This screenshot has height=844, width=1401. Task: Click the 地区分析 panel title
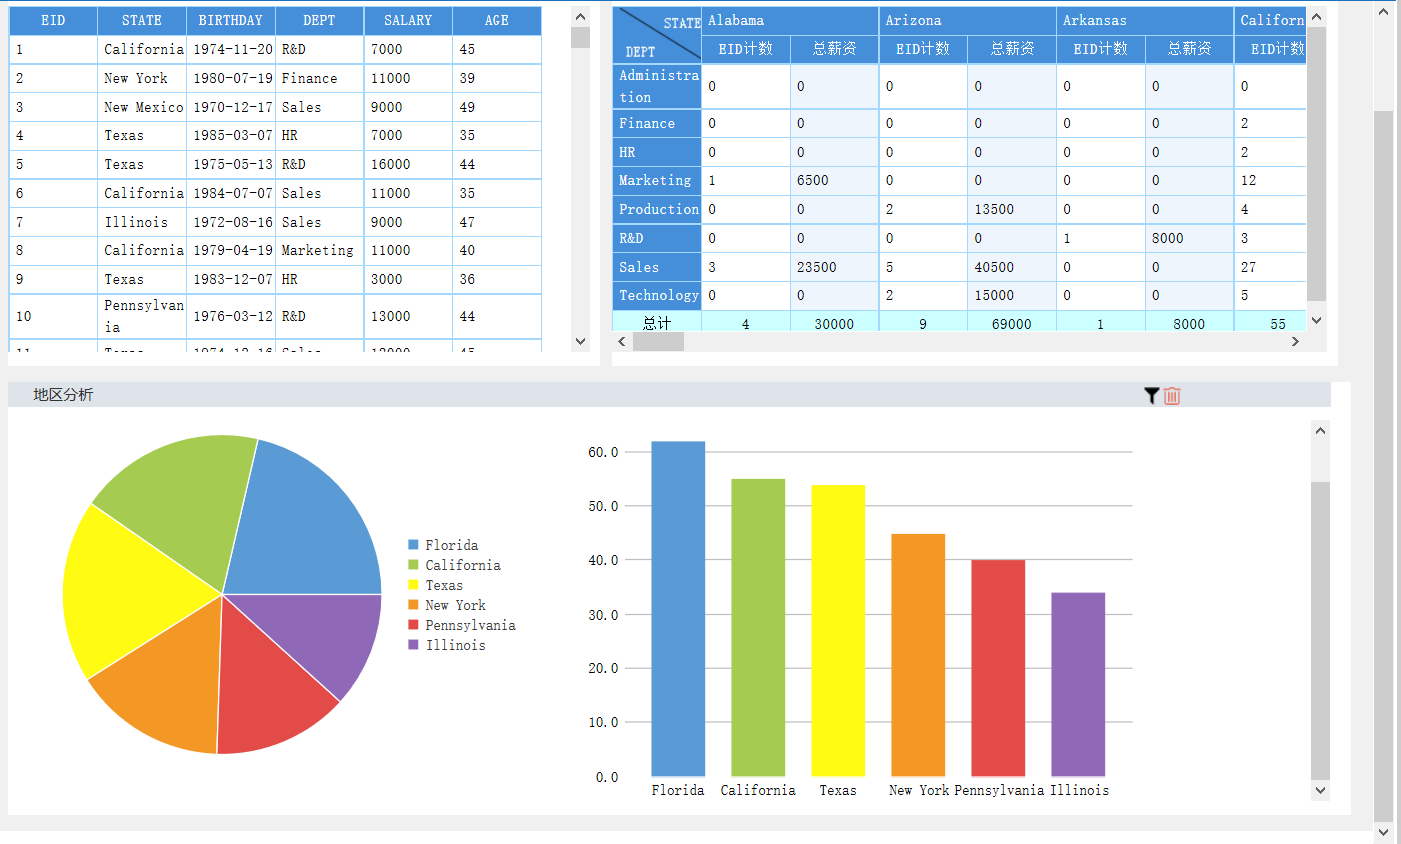(63, 395)
